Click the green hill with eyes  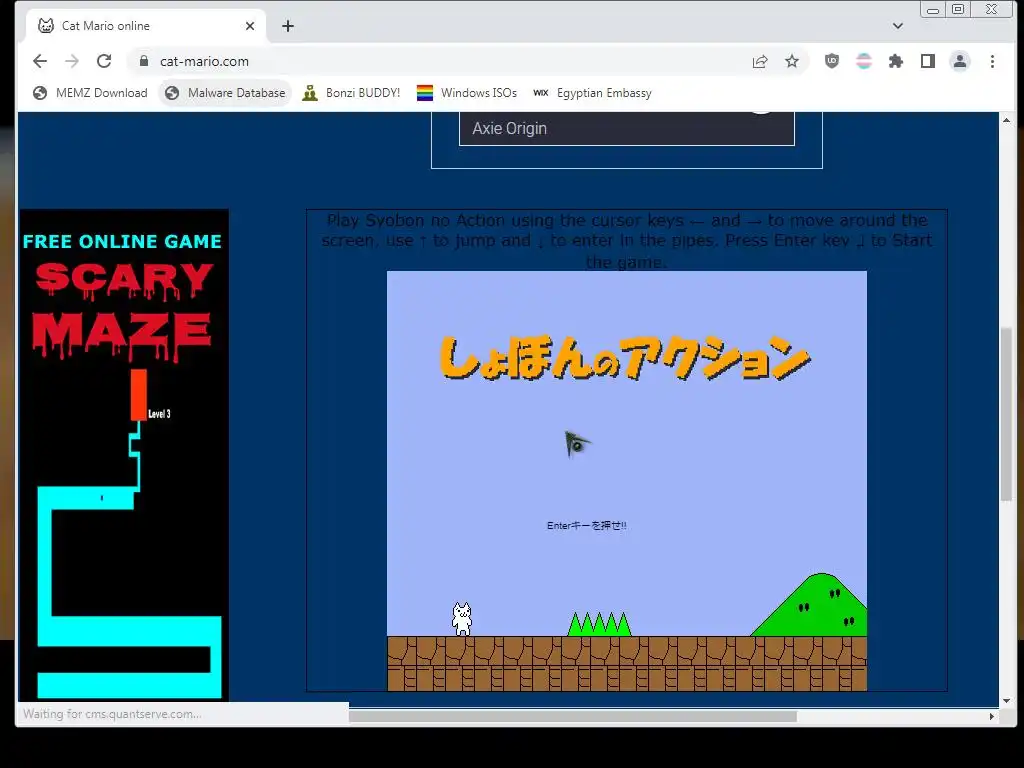pyautogui.click(x=810, y=605)
